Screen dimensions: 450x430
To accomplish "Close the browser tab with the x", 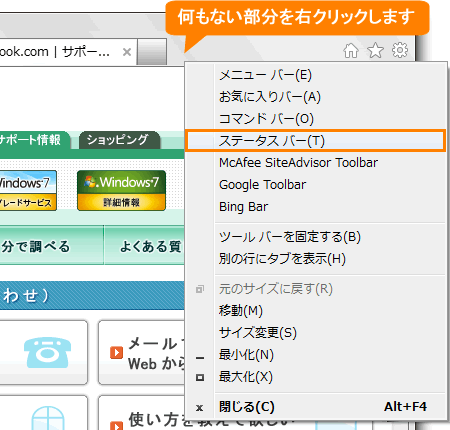I will click(127, 52).
